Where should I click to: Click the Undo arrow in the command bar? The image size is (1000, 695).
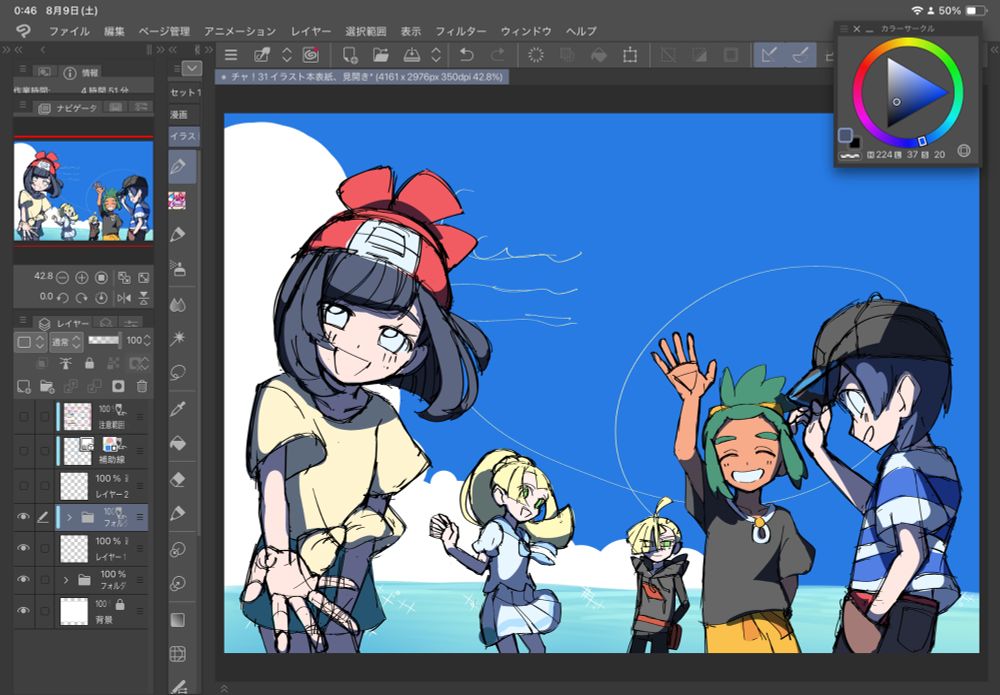tap(466, 56)
